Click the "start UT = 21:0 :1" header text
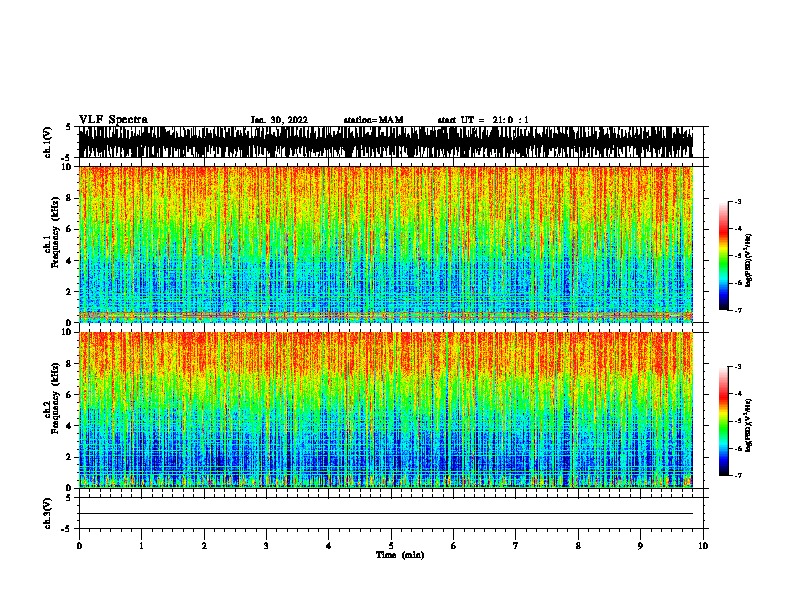The width and height of the screenshot is (792, 612). 482,120
